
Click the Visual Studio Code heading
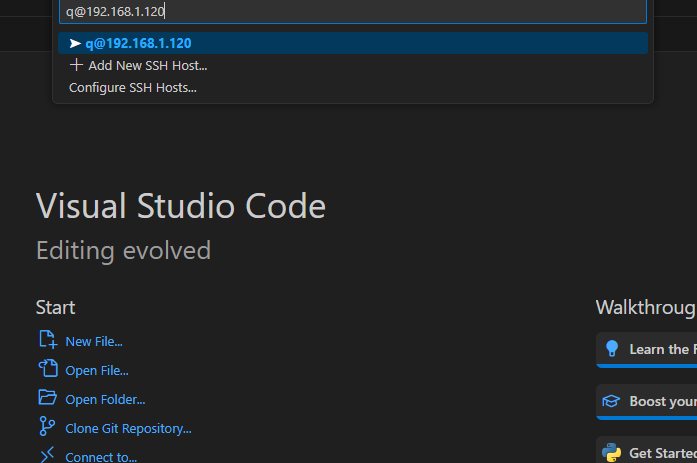[x=180, y=206]
